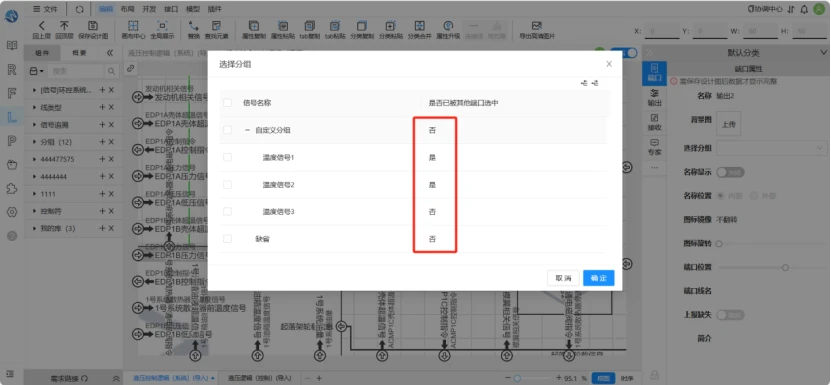
Task: Click the 查找元素 toolbar icon
Action: coord(216,26)
